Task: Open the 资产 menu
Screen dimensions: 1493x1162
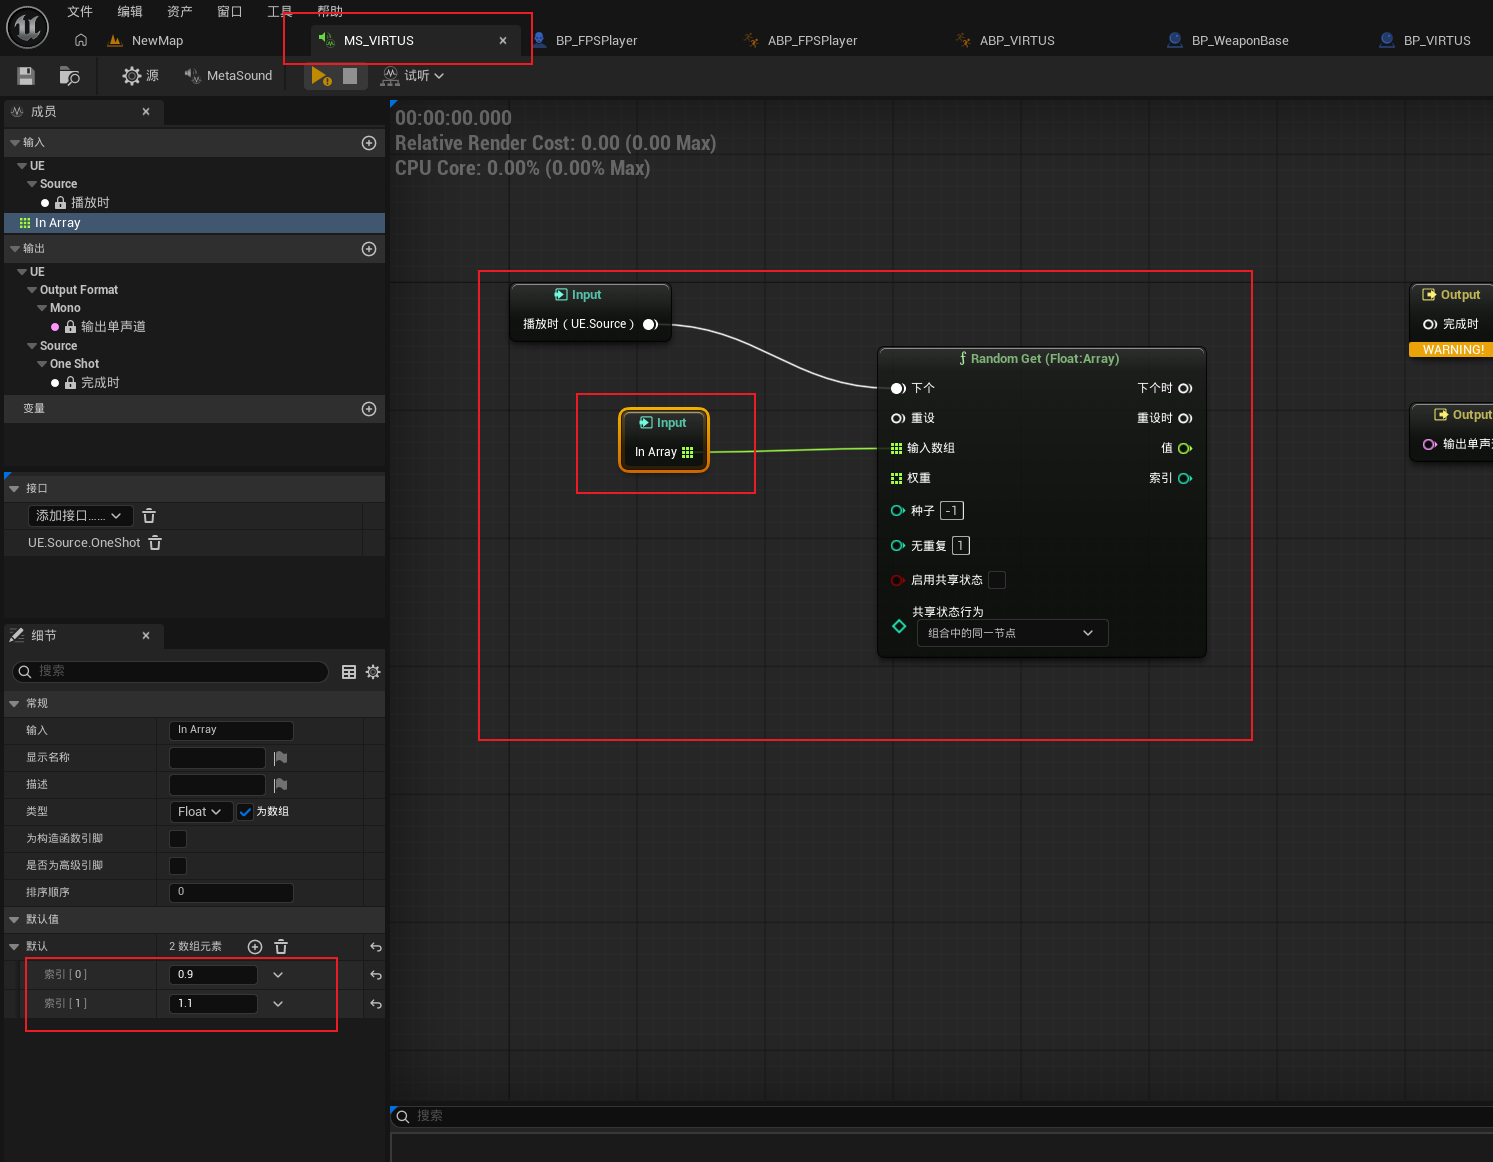Action: [180, 12]
